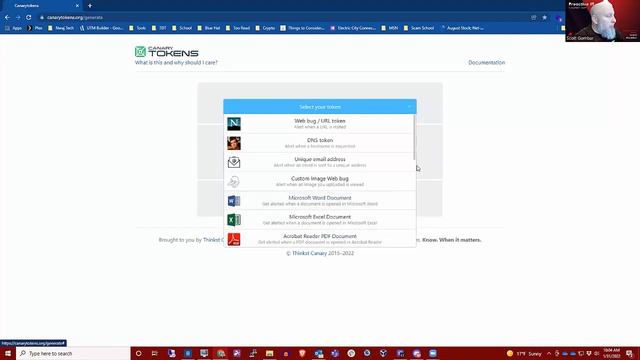Click the Scott Gombar webcam thumbnail
Viewport: 640px width, 360px height.
click(602, 21)
